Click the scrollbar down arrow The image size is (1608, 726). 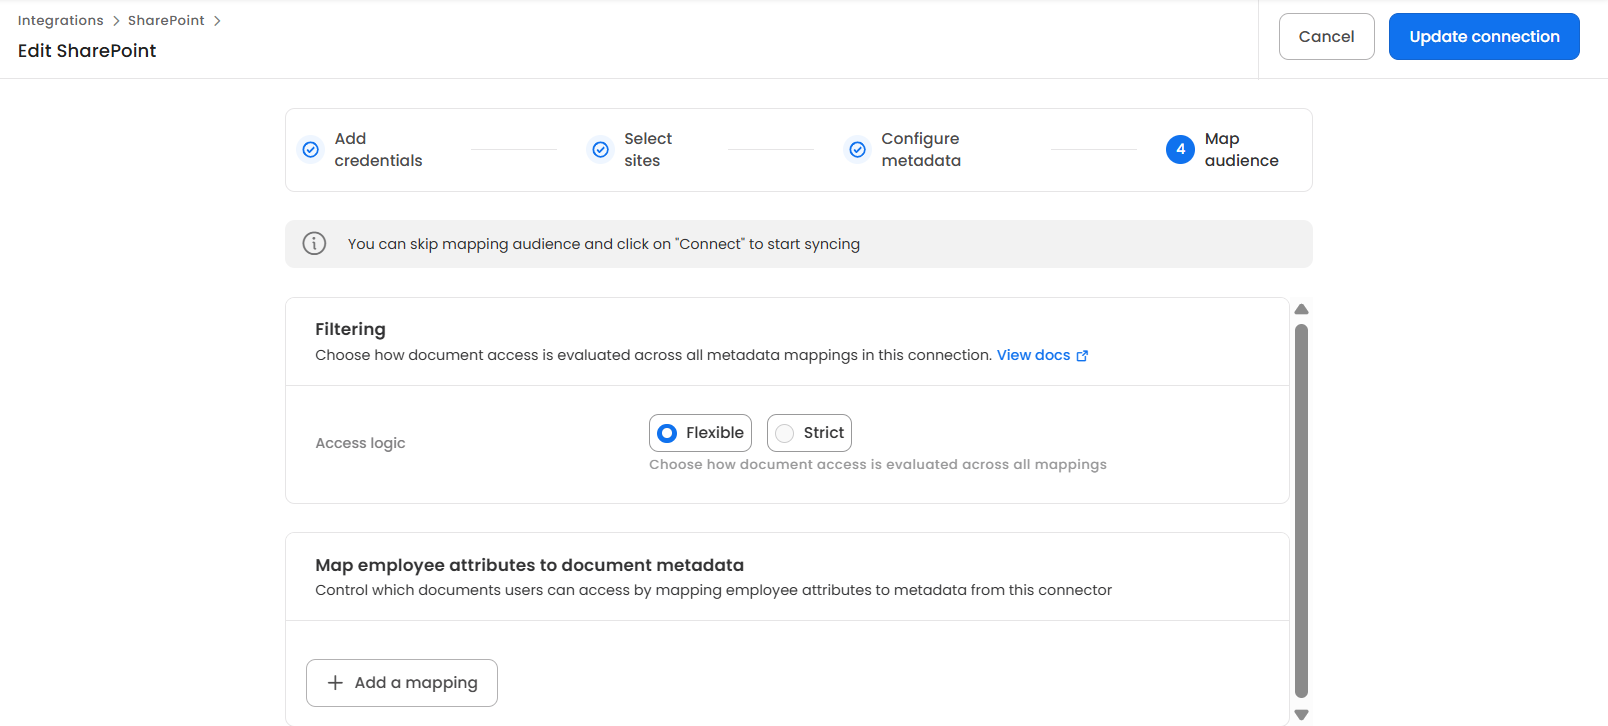1301,715
